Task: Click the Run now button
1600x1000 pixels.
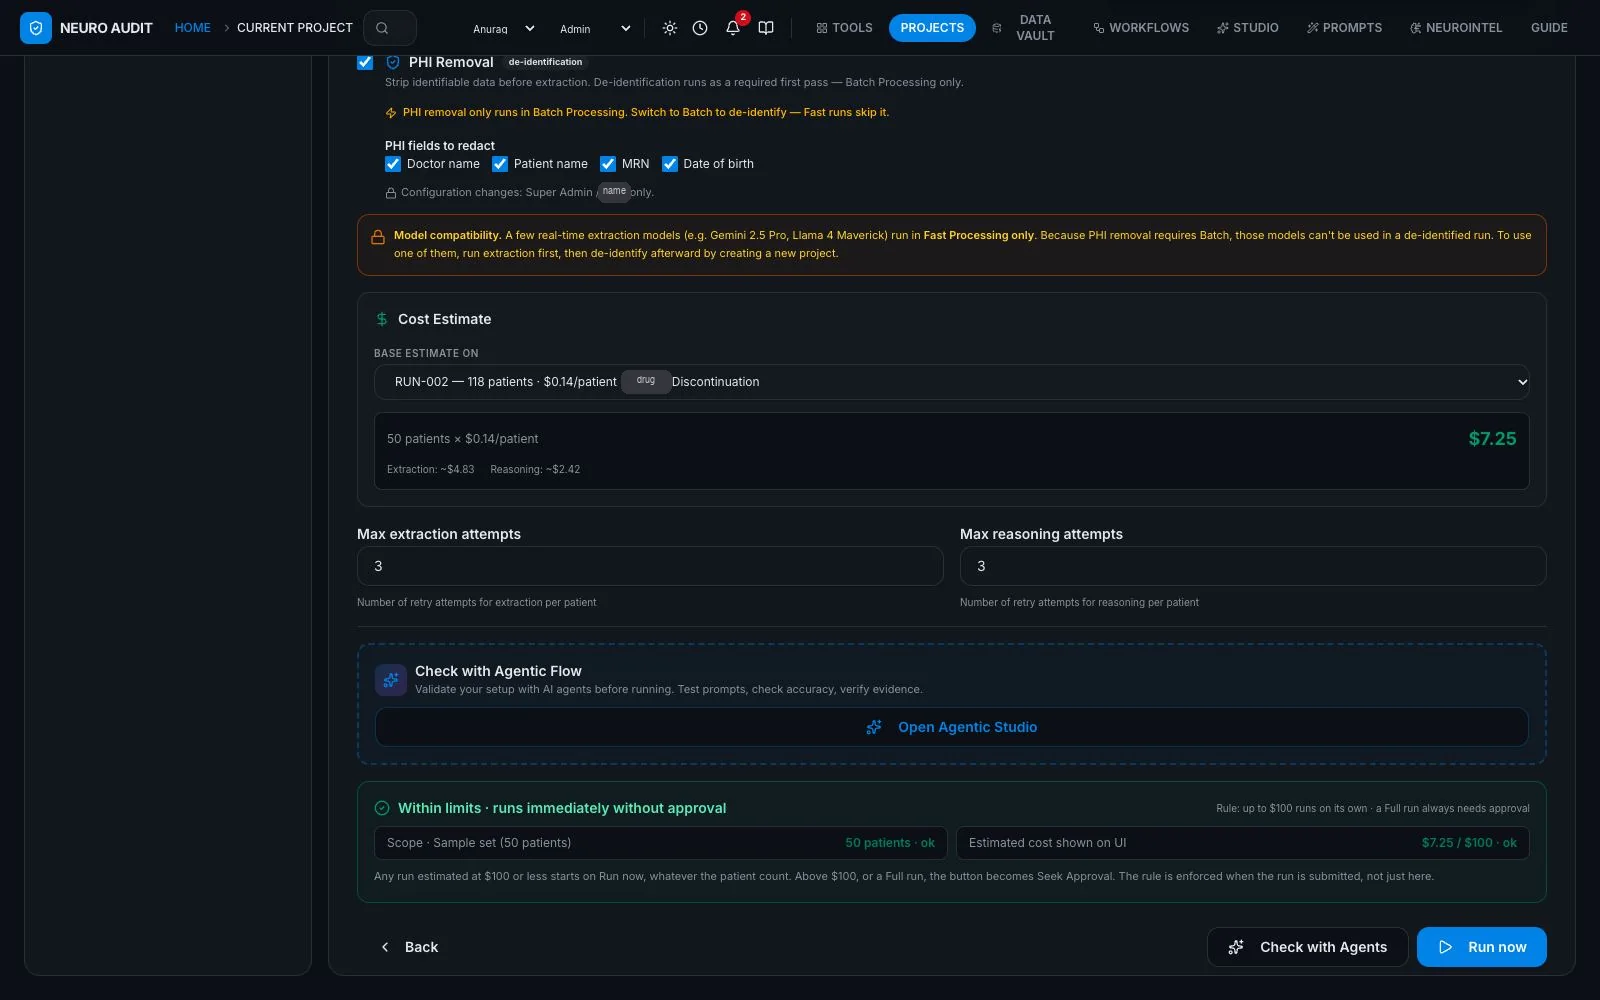Action: pos(1482,947)
